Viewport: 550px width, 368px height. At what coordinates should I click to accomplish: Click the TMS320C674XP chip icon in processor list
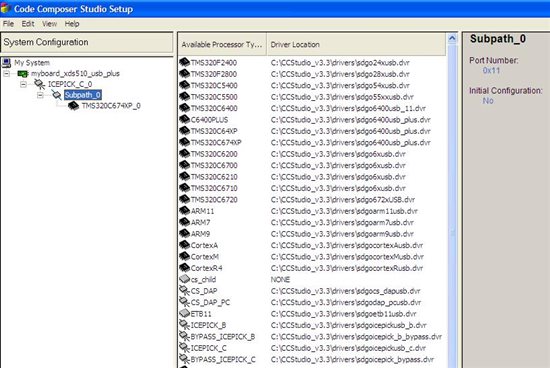[x=185, y=142]
